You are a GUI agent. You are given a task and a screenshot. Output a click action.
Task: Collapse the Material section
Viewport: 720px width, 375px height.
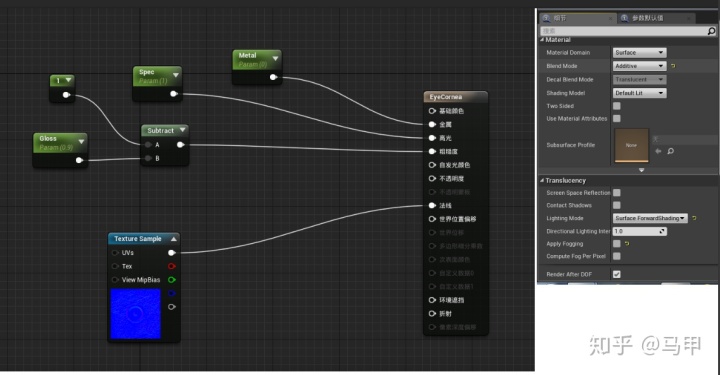coord(542,40)
